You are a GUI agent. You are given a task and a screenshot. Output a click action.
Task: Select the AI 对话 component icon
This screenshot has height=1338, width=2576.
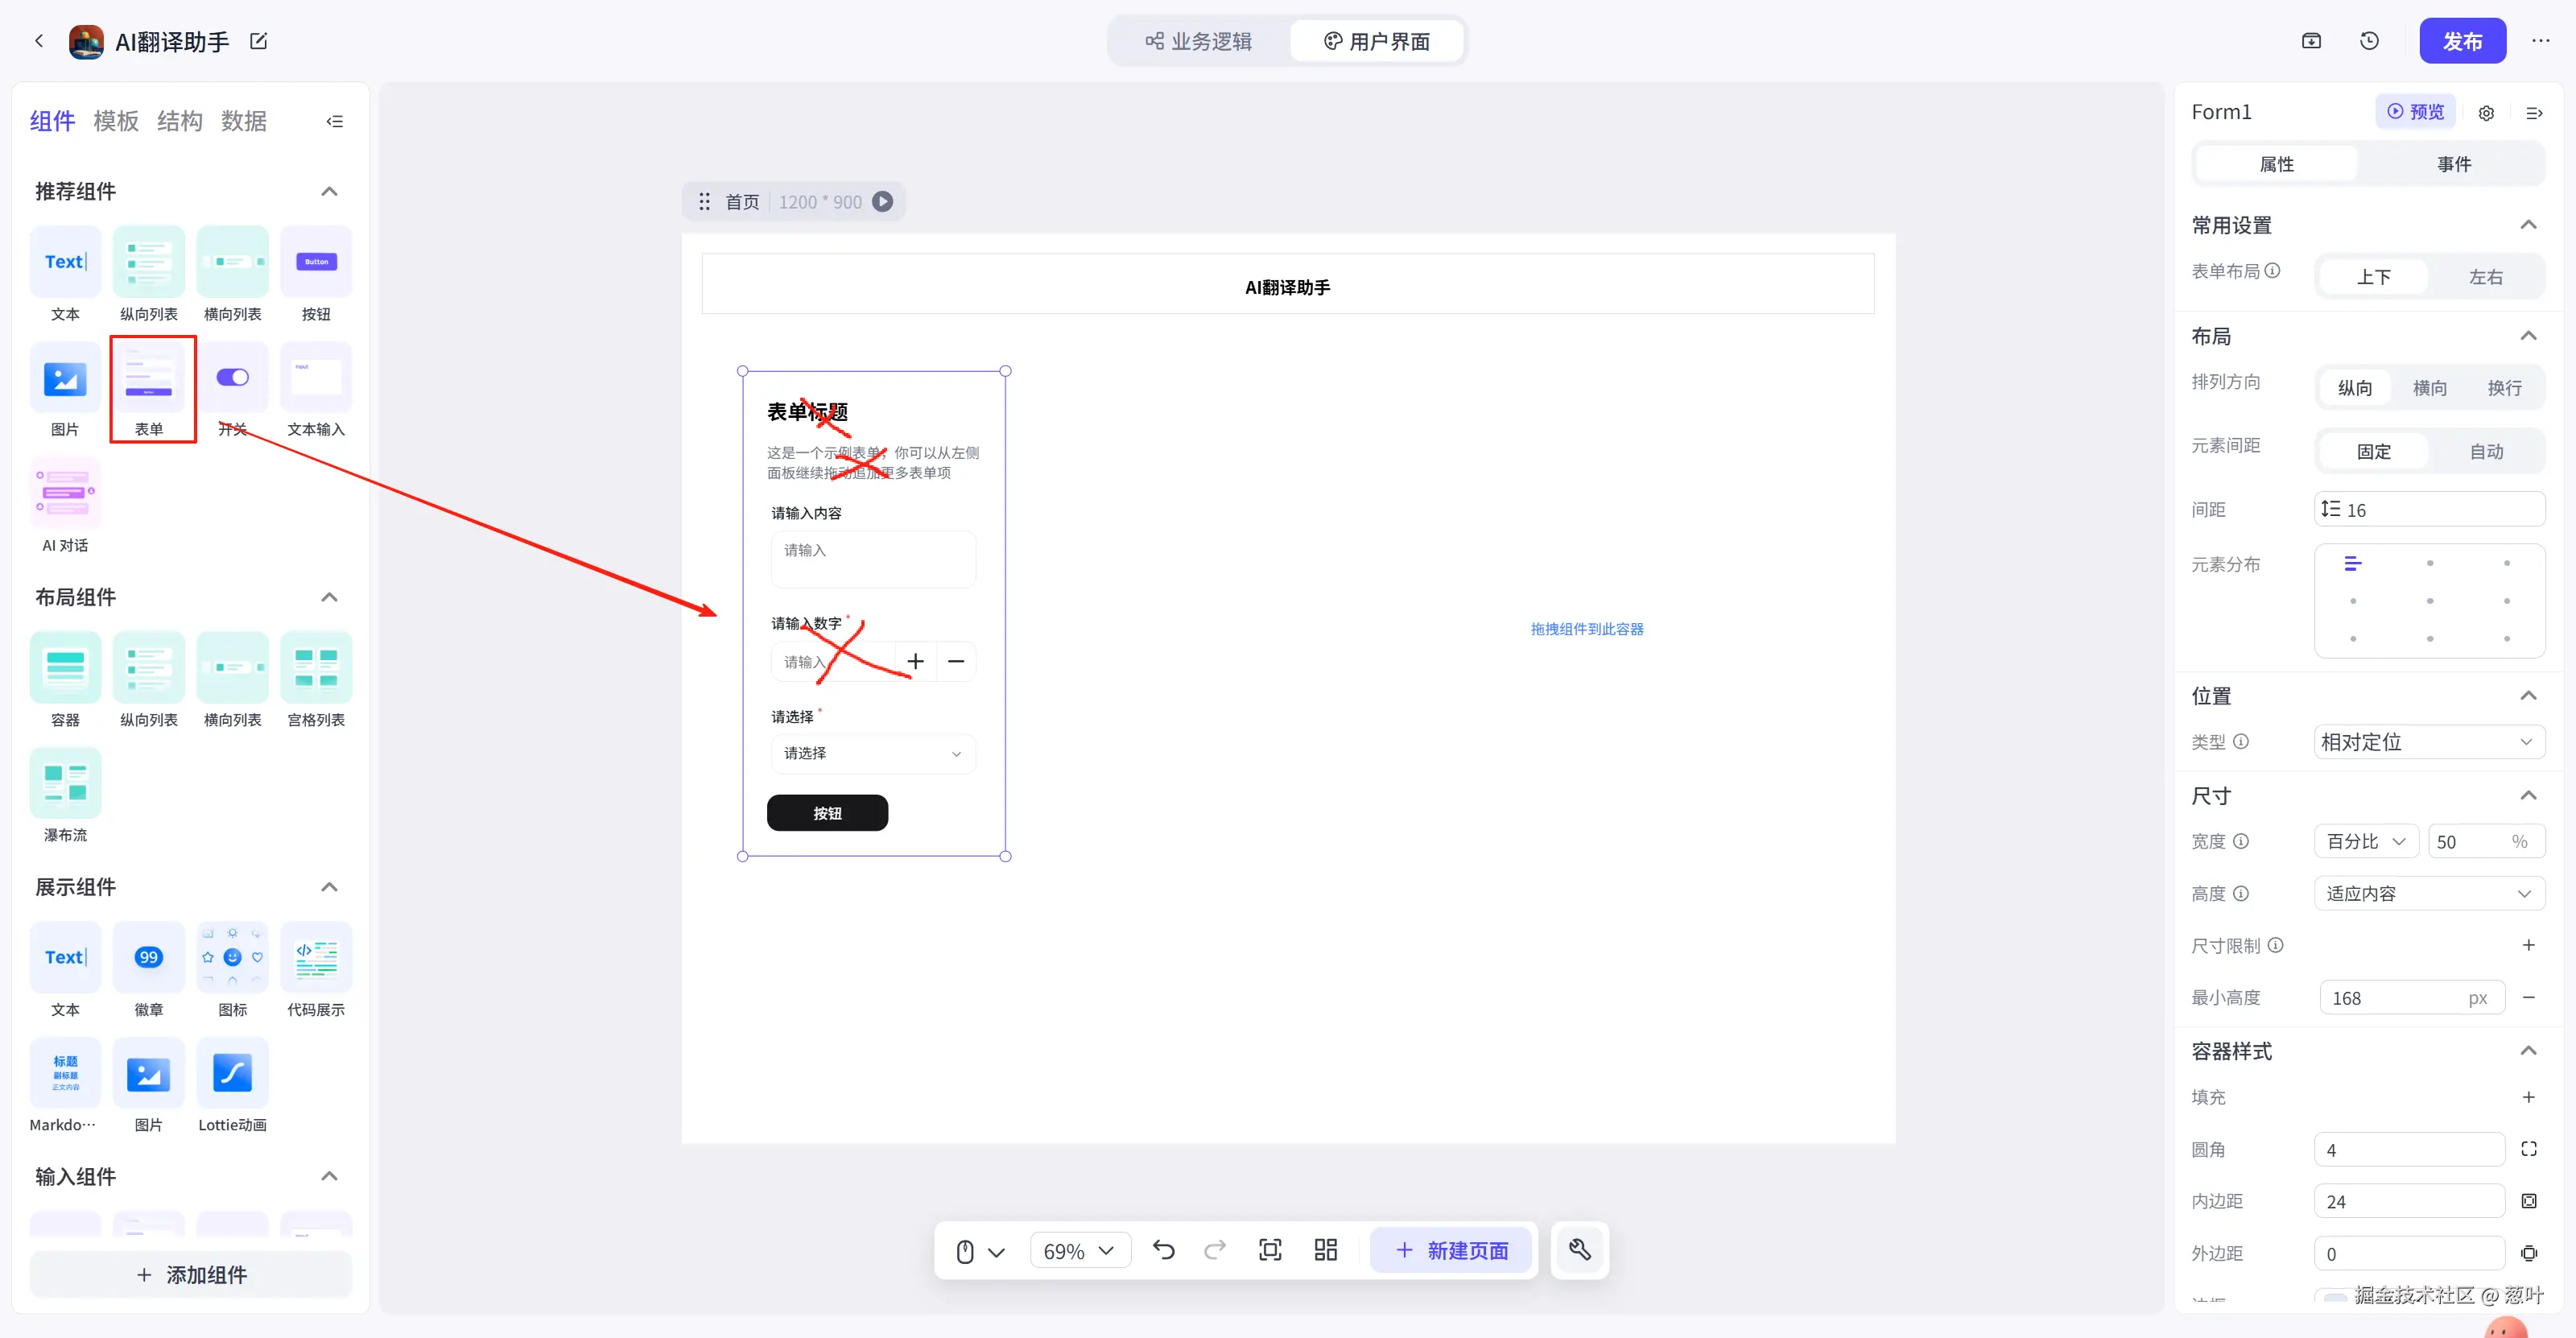click(x=65, y=493)
